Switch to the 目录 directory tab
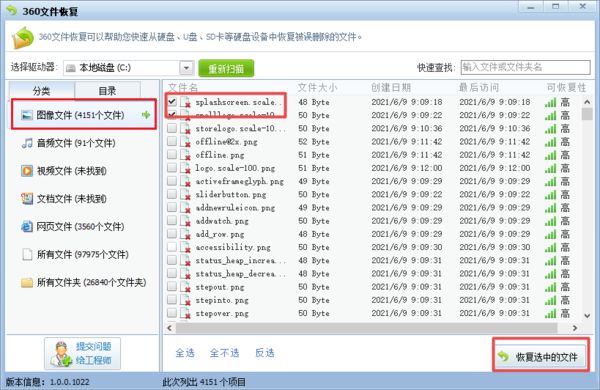600x390 pixels. coord(108,91)
